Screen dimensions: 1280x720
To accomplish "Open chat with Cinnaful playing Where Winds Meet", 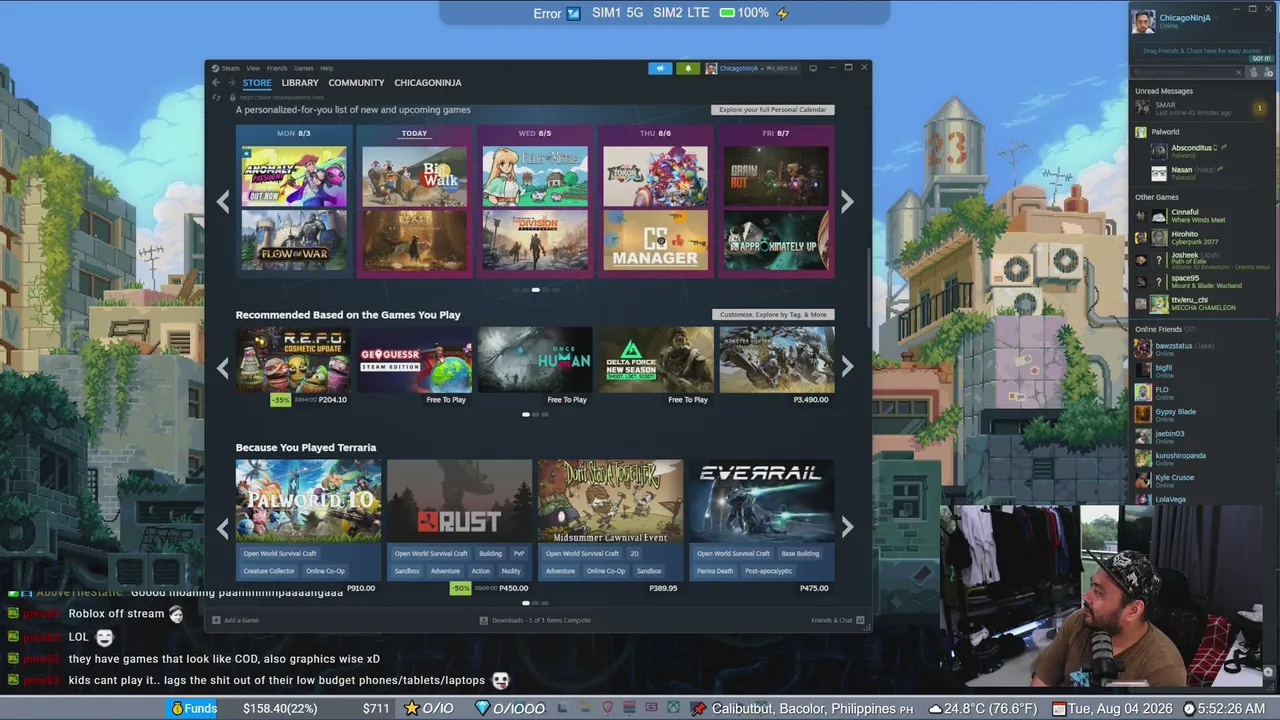I will pos(1200,216).
